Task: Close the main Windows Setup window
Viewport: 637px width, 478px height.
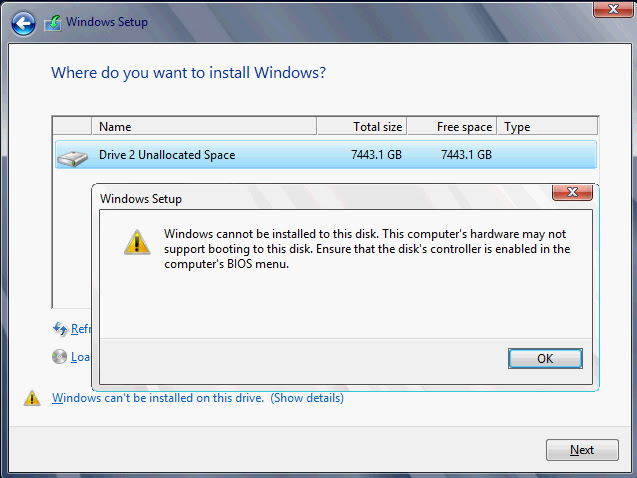Action: [x=613, y=9]
